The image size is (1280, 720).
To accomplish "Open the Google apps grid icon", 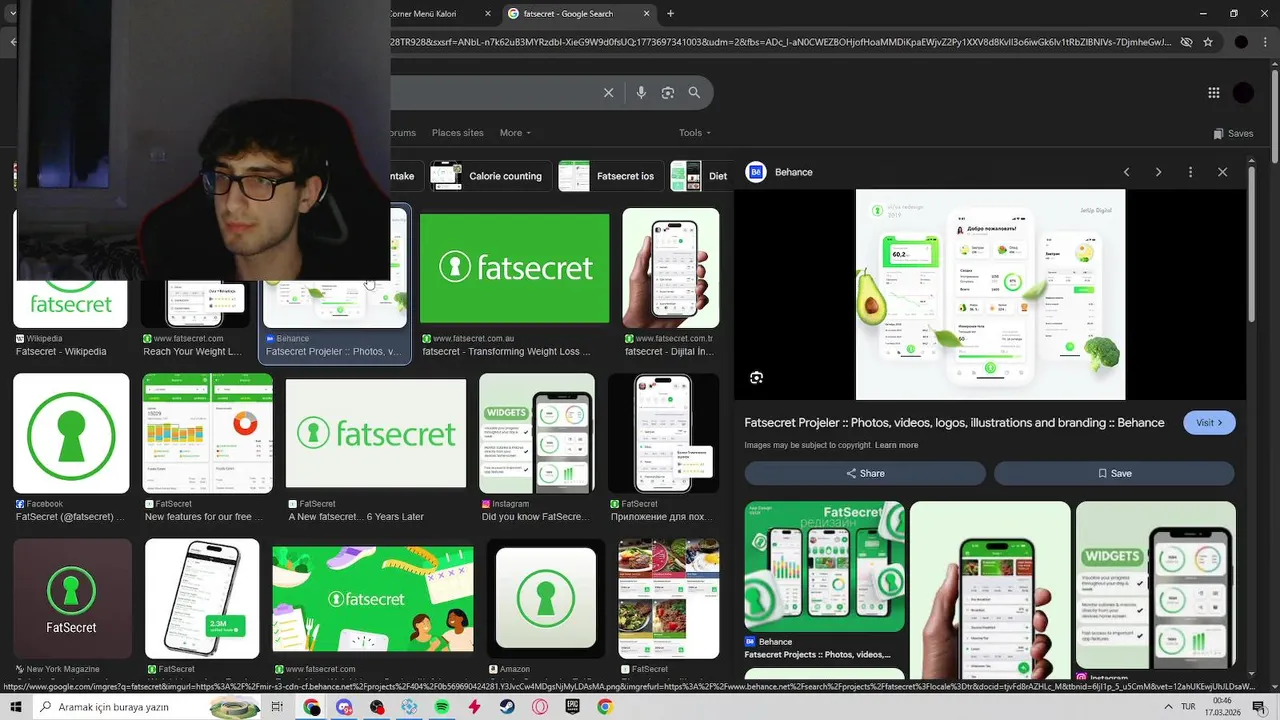I will pyautogui.click(x=1213, y=92).
